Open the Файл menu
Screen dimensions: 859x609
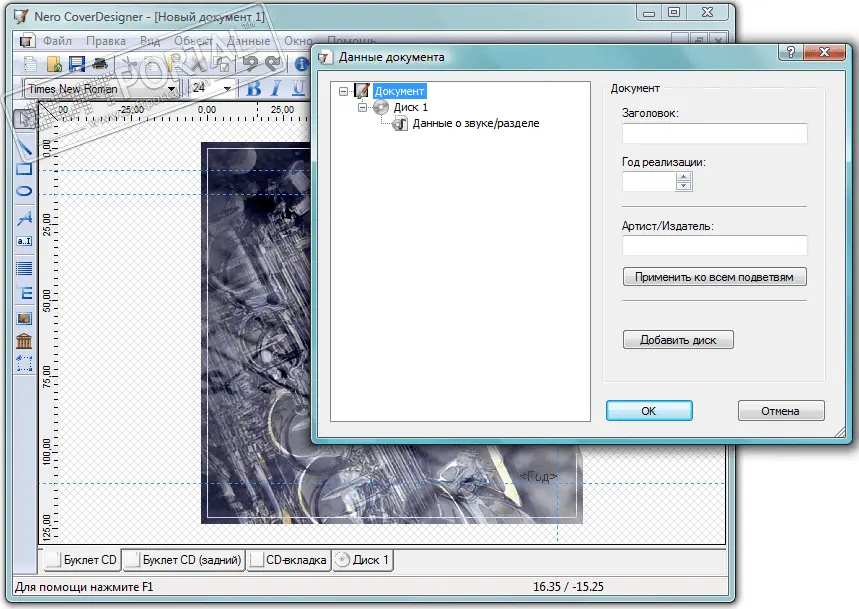[57, 41]
